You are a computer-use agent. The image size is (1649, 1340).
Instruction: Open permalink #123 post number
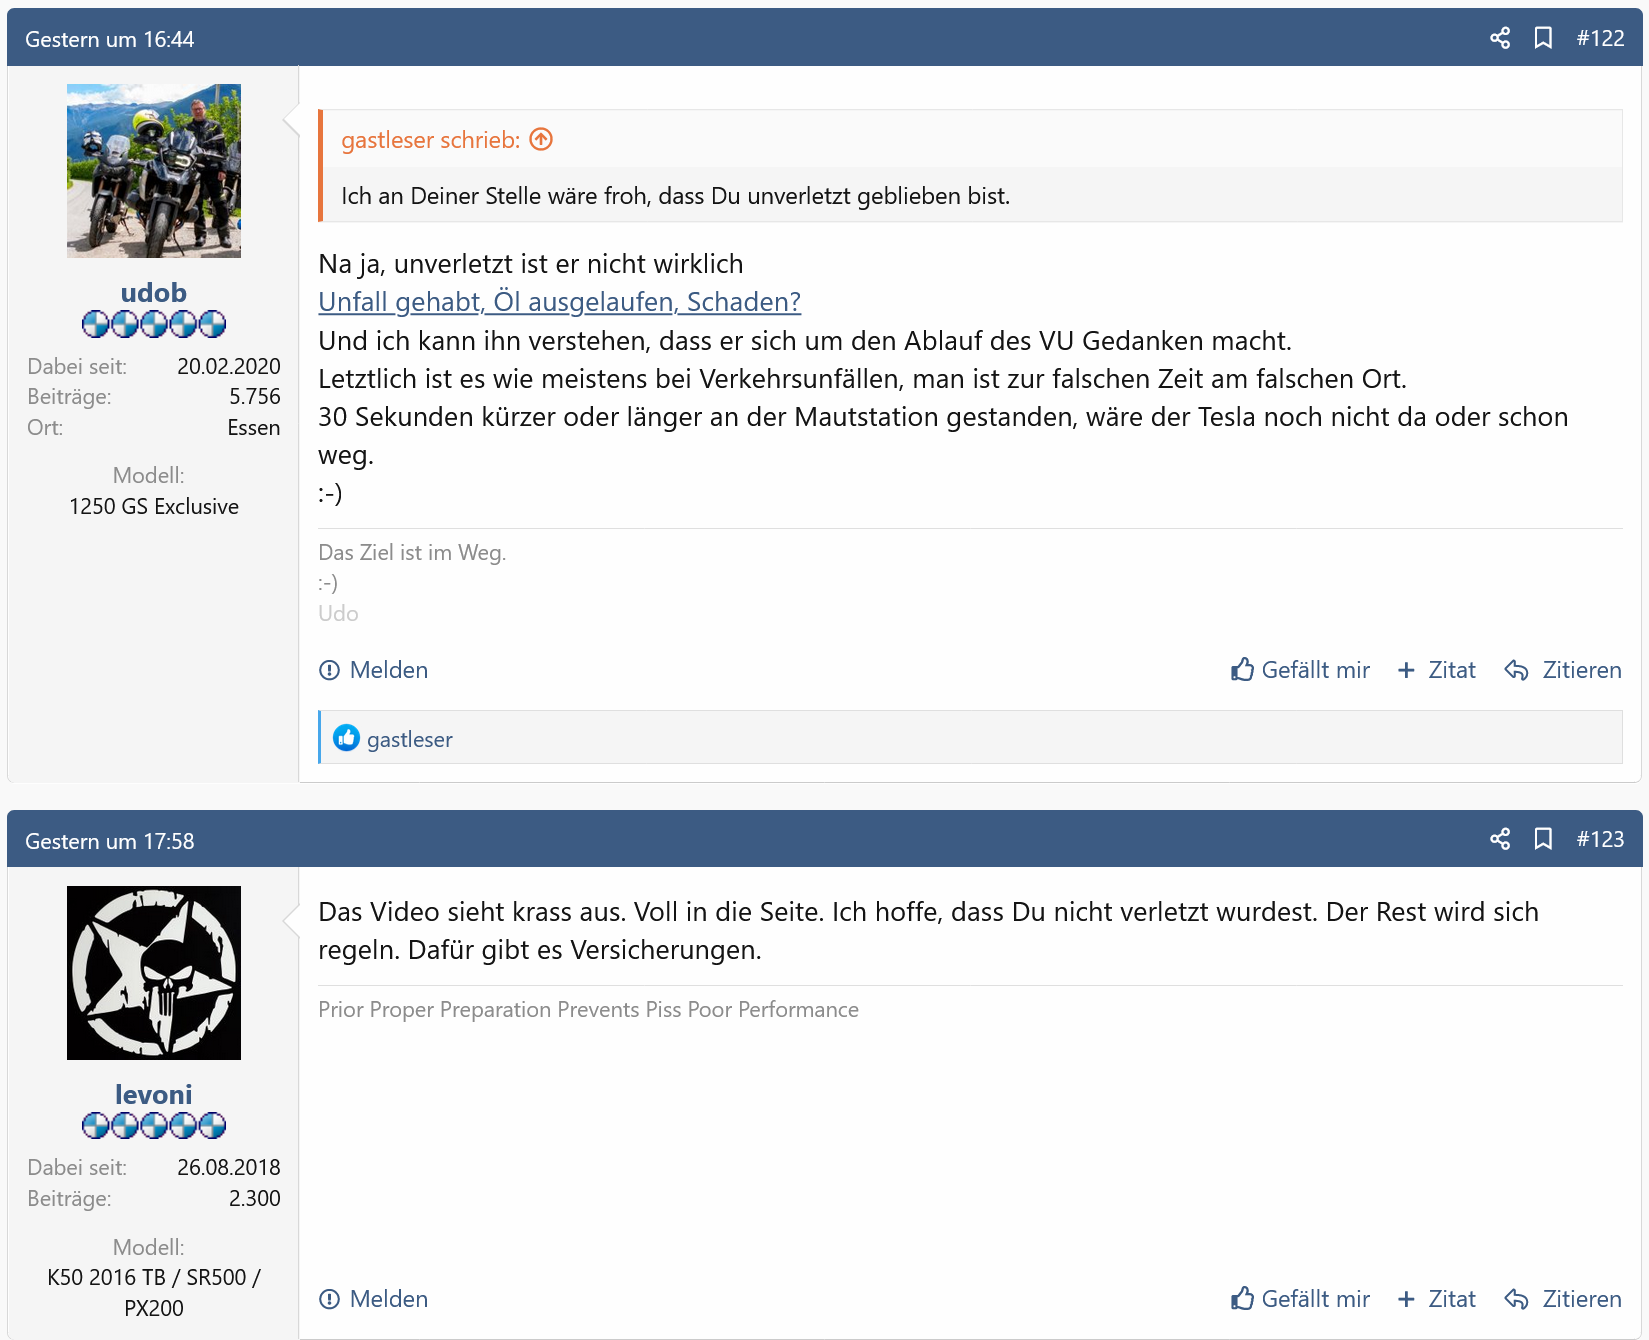point(1600,839)
